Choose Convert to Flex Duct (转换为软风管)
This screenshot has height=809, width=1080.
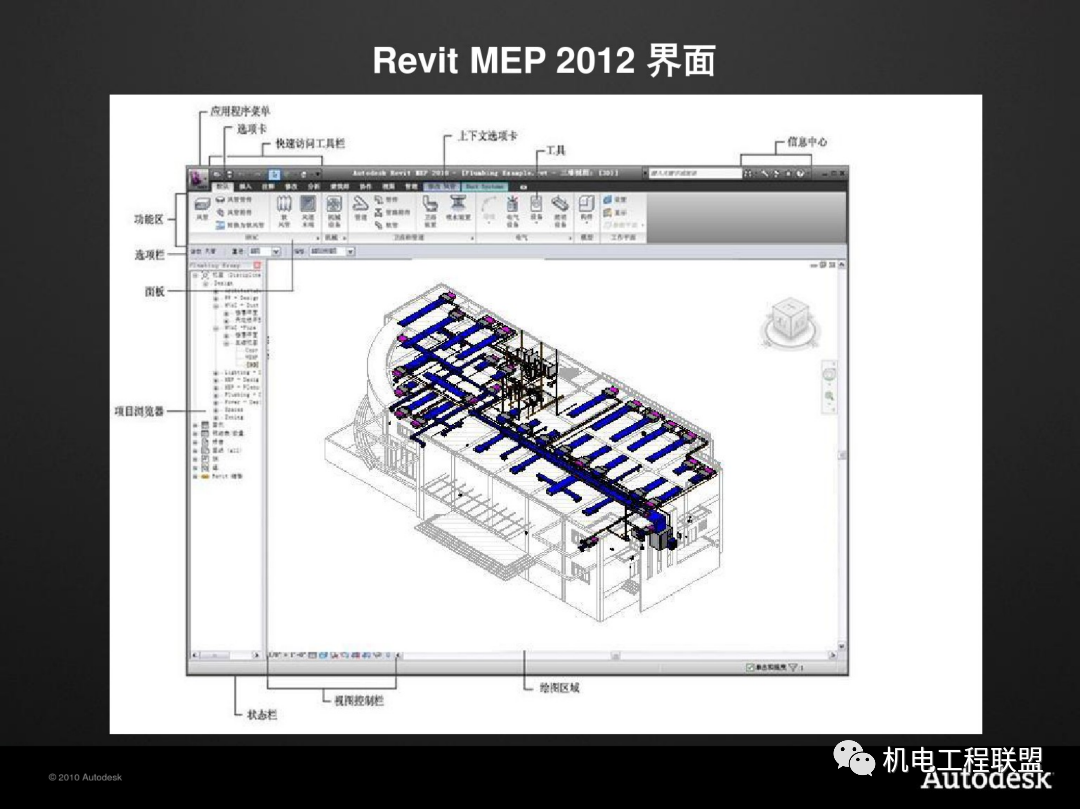[240, 225]
